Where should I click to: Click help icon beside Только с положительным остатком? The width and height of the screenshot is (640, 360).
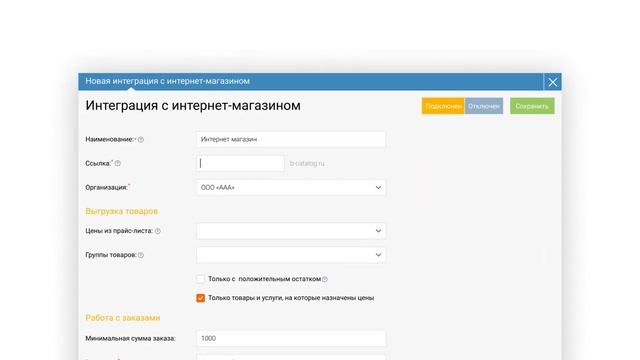(325, 279)
